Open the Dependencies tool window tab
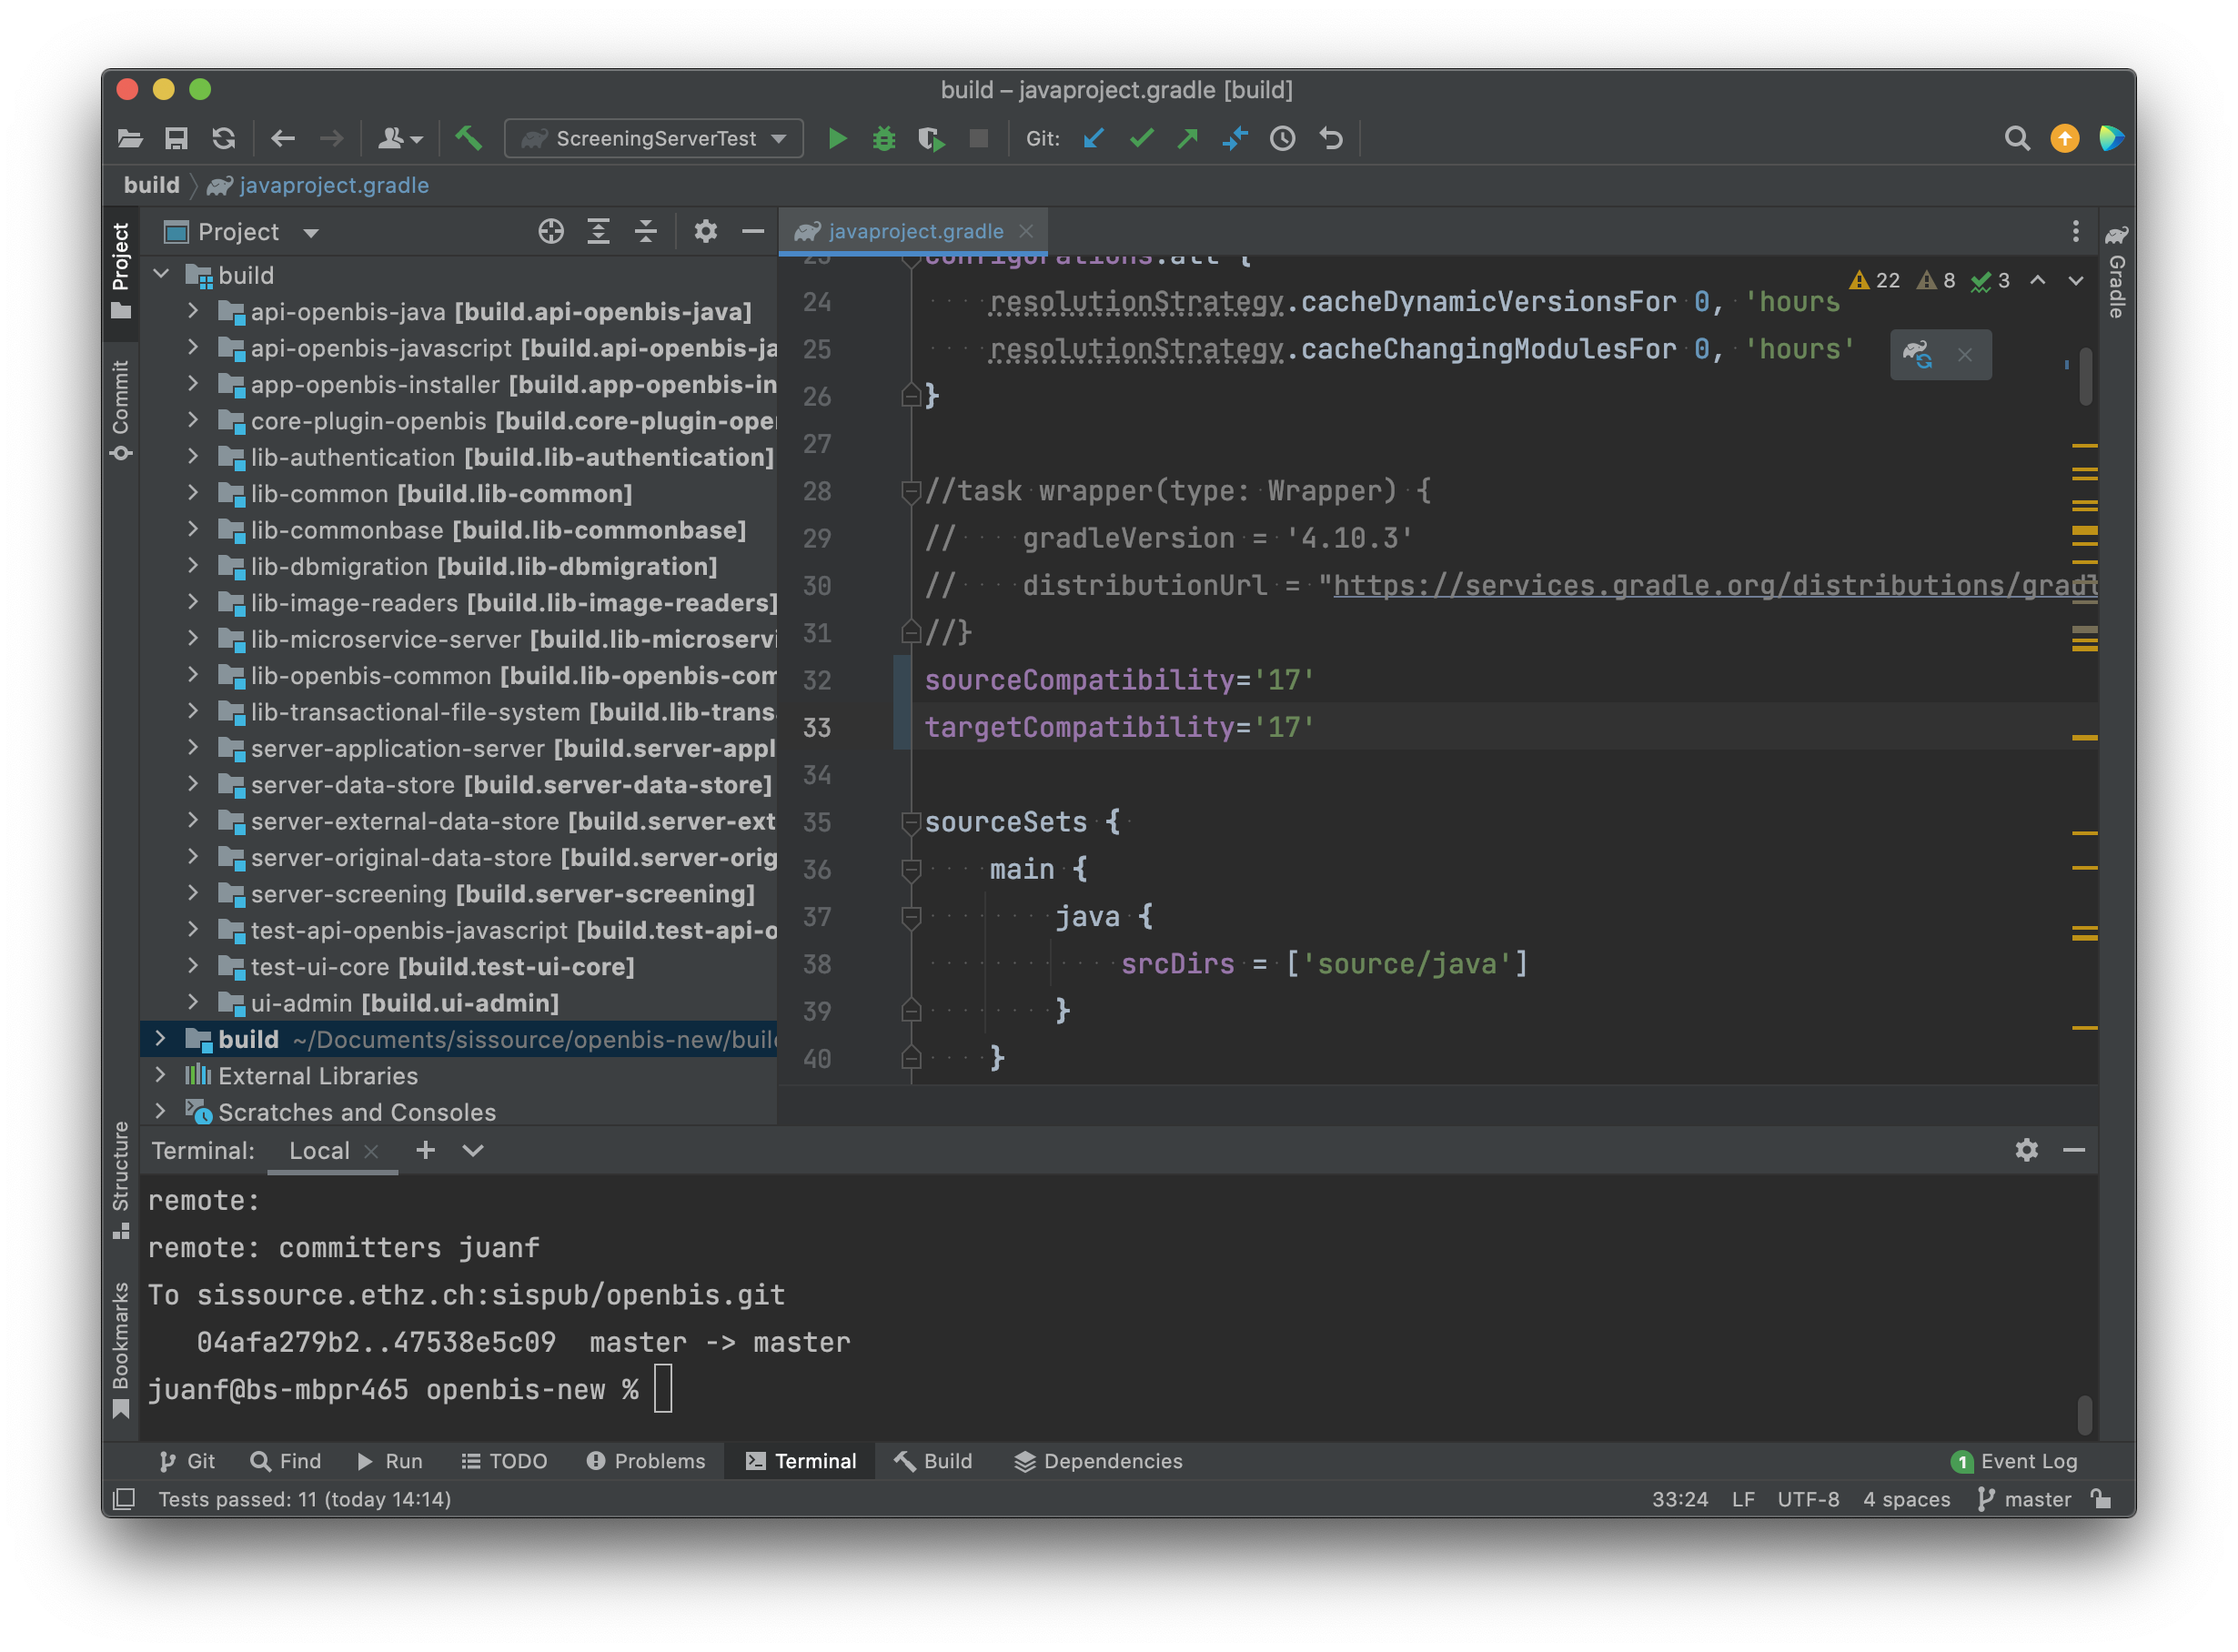The image size is (2238, 1652). 1099,1462
